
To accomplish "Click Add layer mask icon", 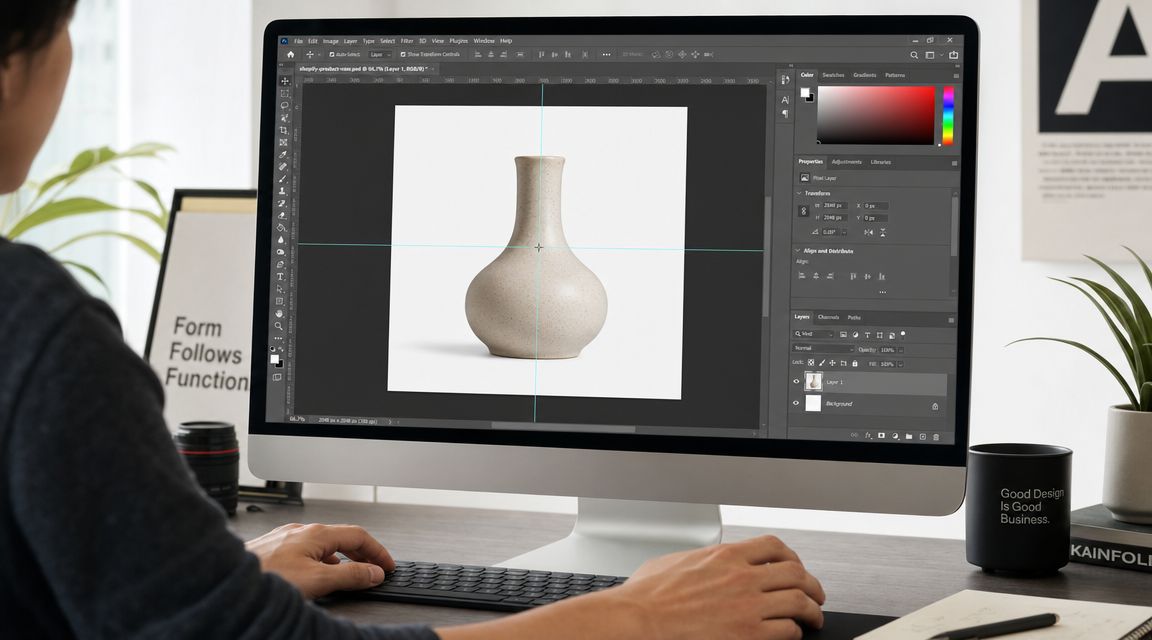I will 882,436.
